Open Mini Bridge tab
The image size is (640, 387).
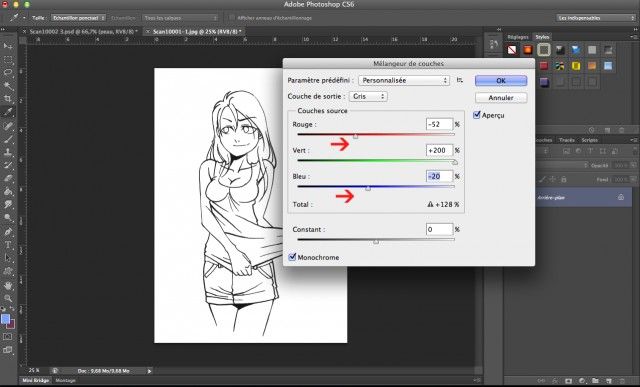(36, 380)
